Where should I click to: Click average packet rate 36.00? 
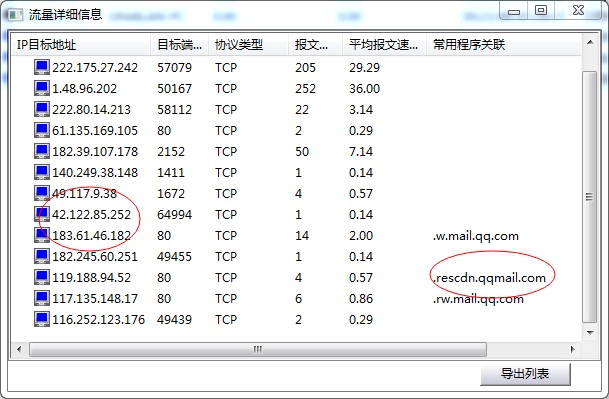pyautogui.click(x=364, y=89)
